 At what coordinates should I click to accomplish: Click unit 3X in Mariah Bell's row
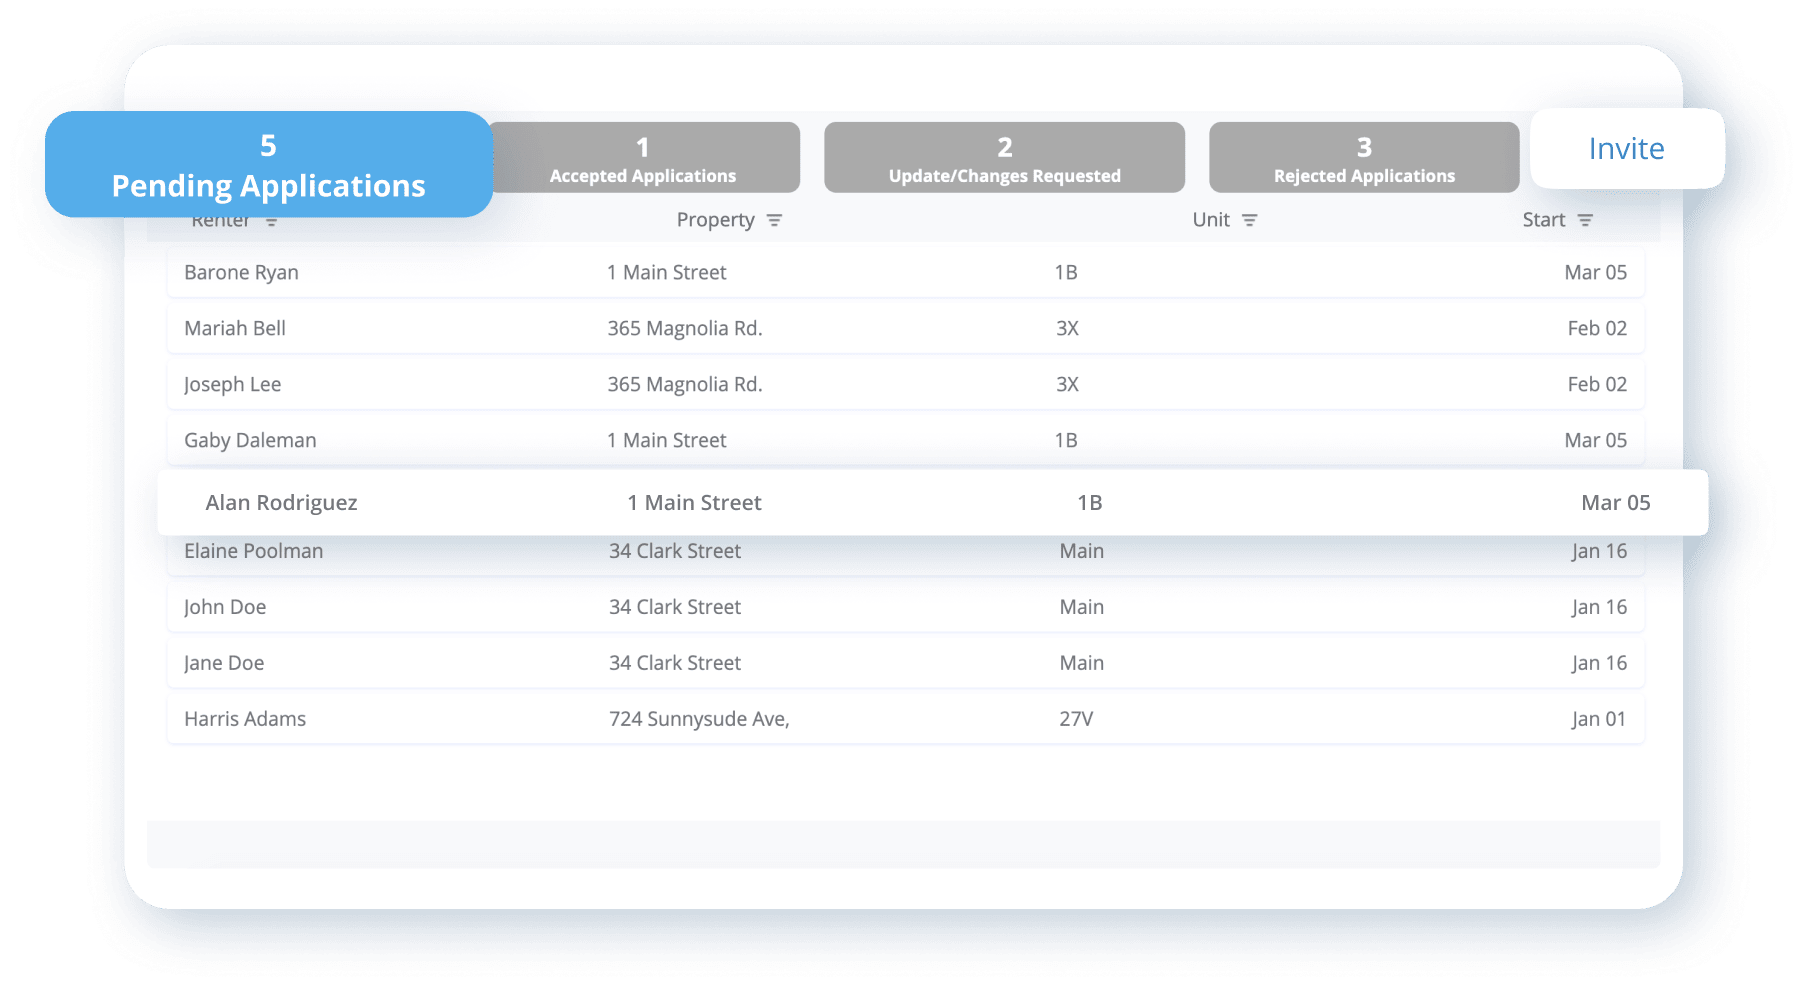(1068, 329)
